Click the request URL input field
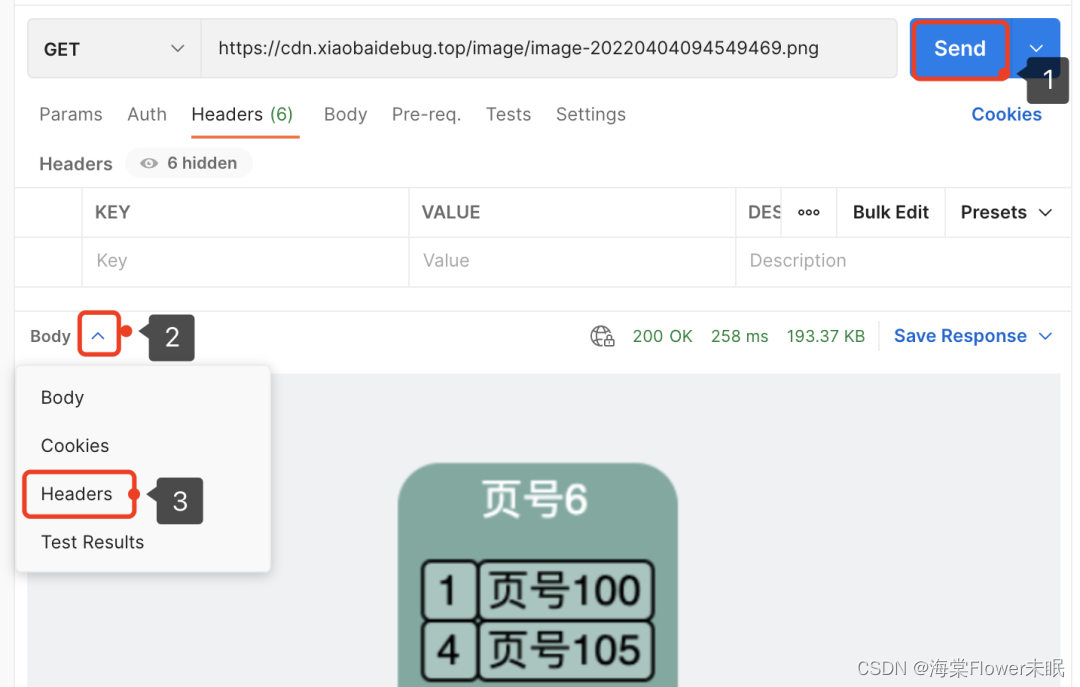This screenshot has width=1080, height=687. coord(549,48)
